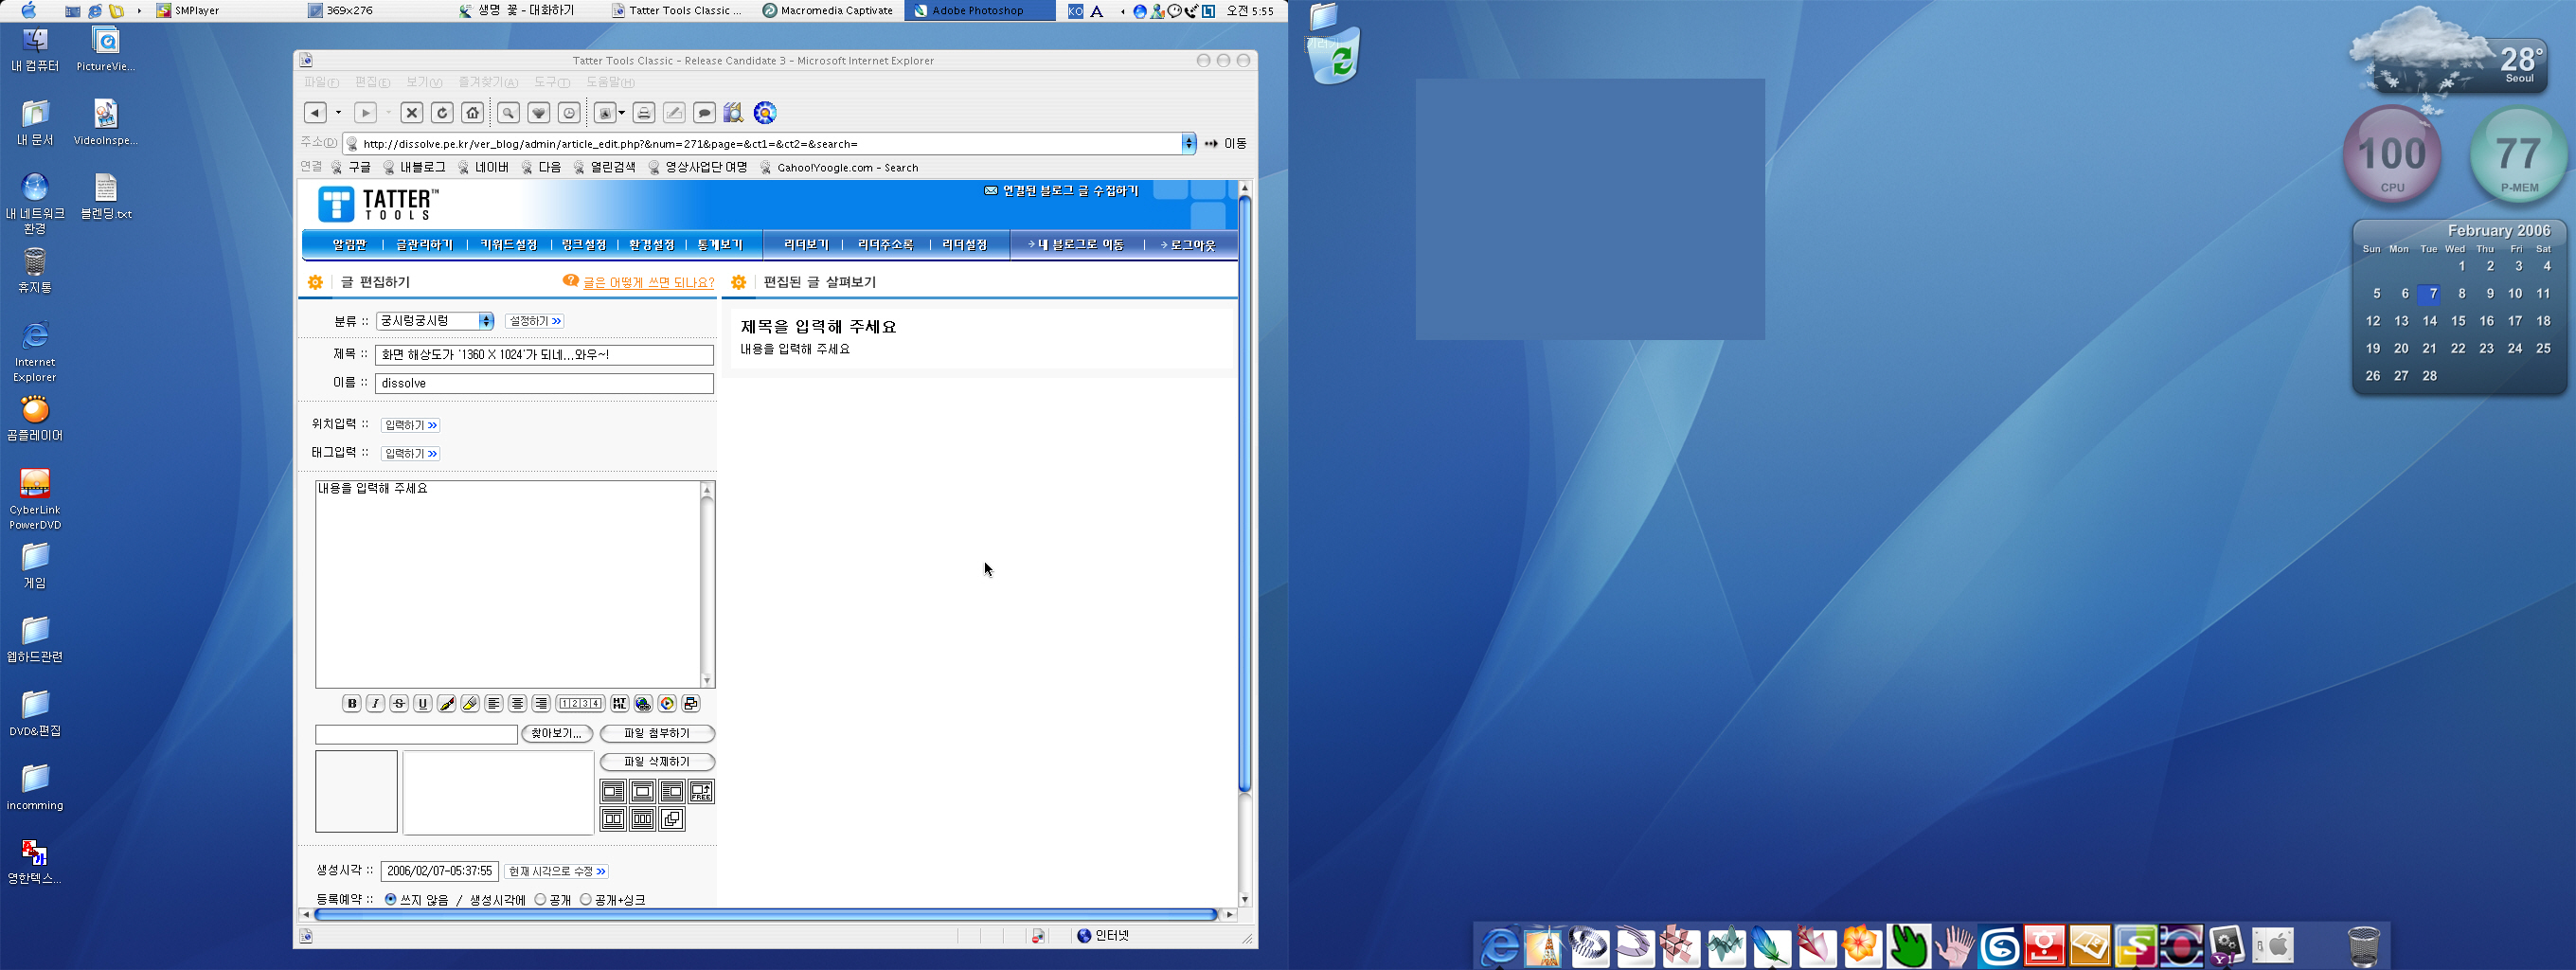Open the 환경설정 tab in Tatter Tools
The width and height of the screenshot is (2576, 970).
click(x=652, y=245)
